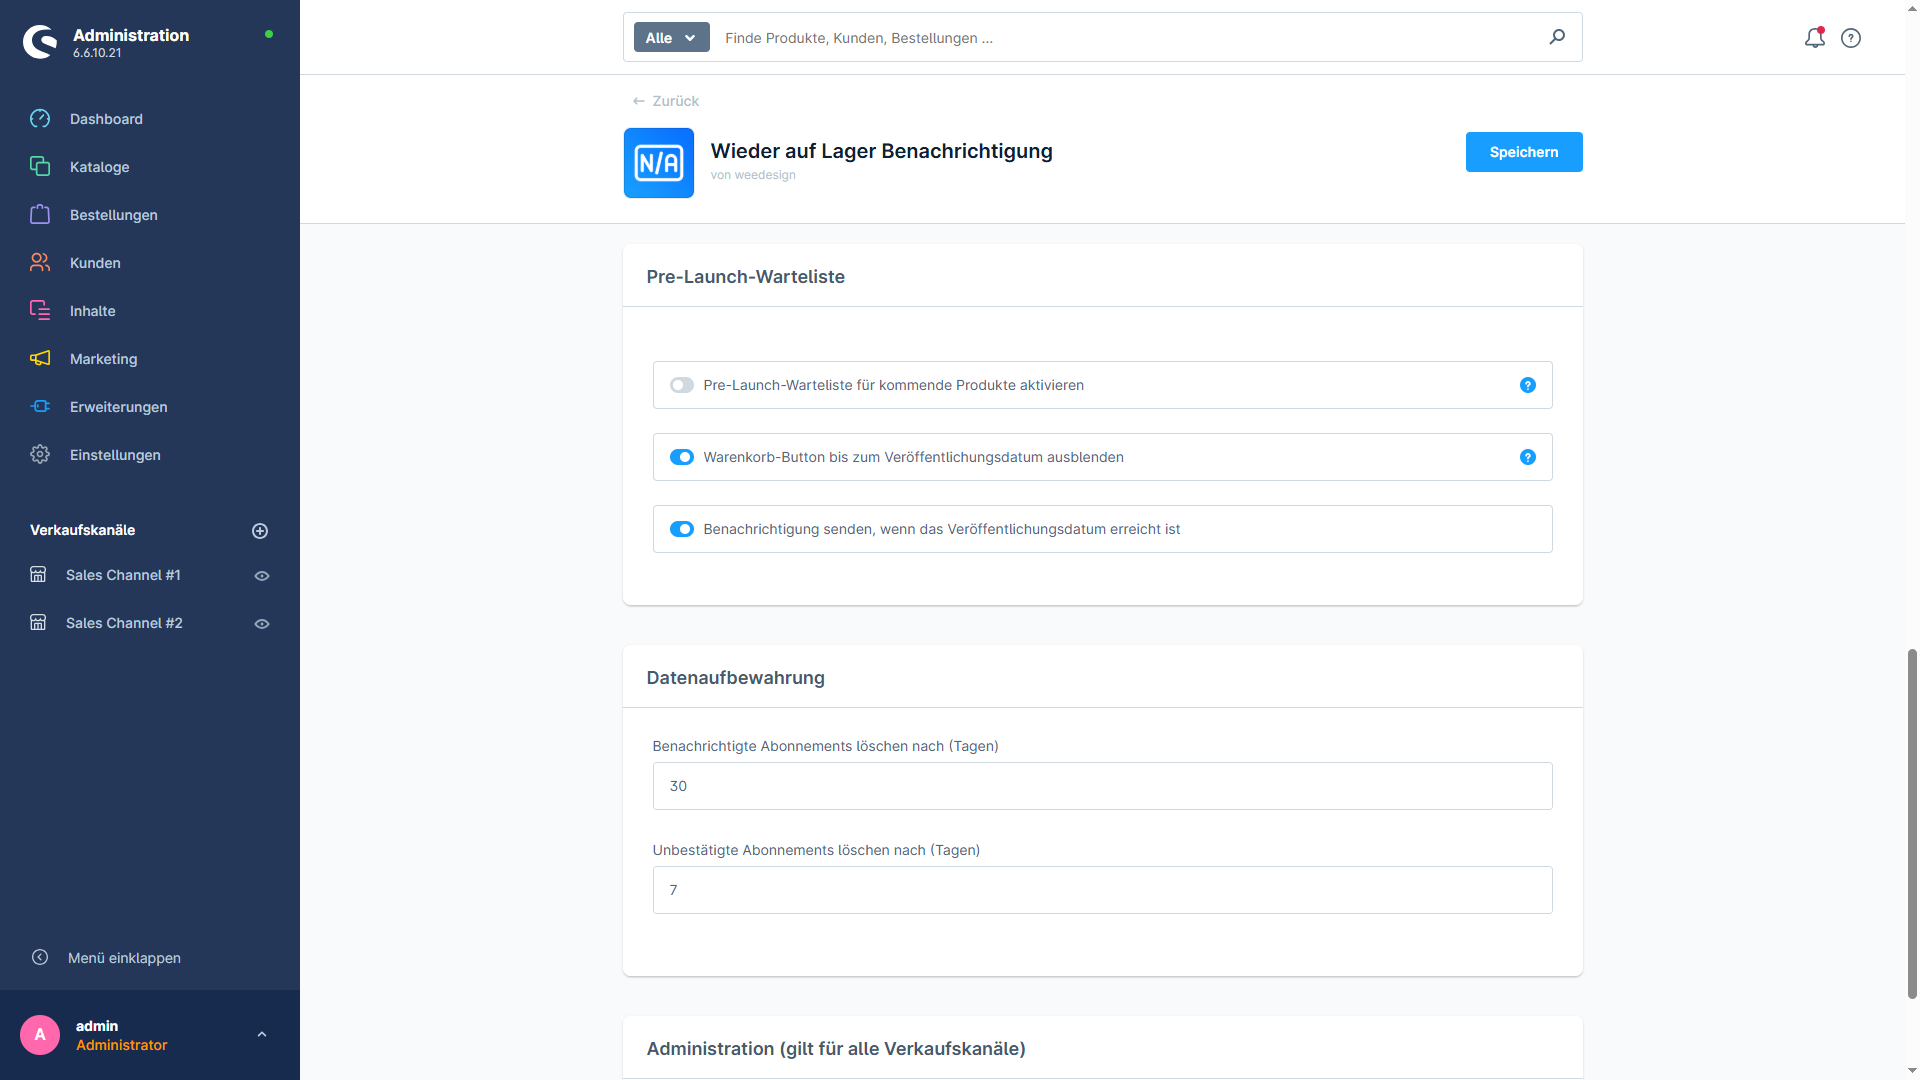Click the Erweiterungen plugin icon
The width and height of the screenshot is (1920, 1080).
40,407
